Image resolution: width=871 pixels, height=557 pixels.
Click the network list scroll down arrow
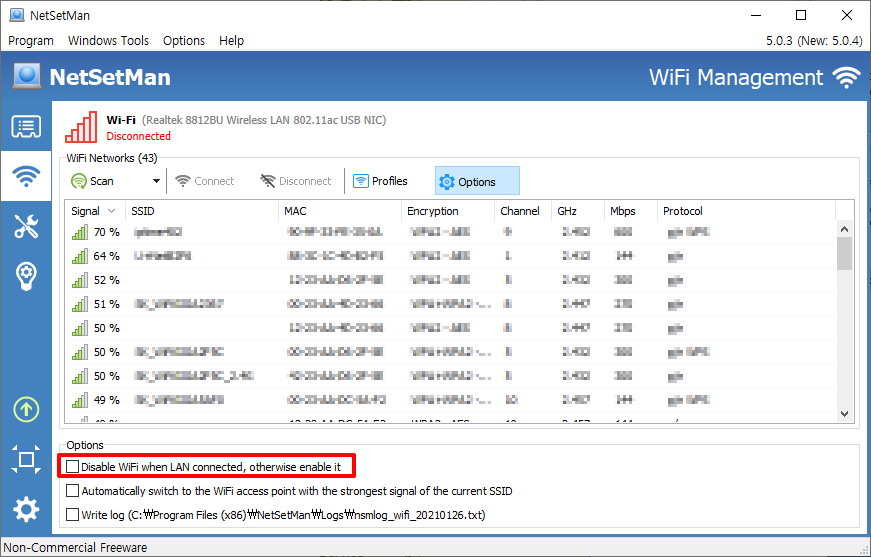point(844,414)
